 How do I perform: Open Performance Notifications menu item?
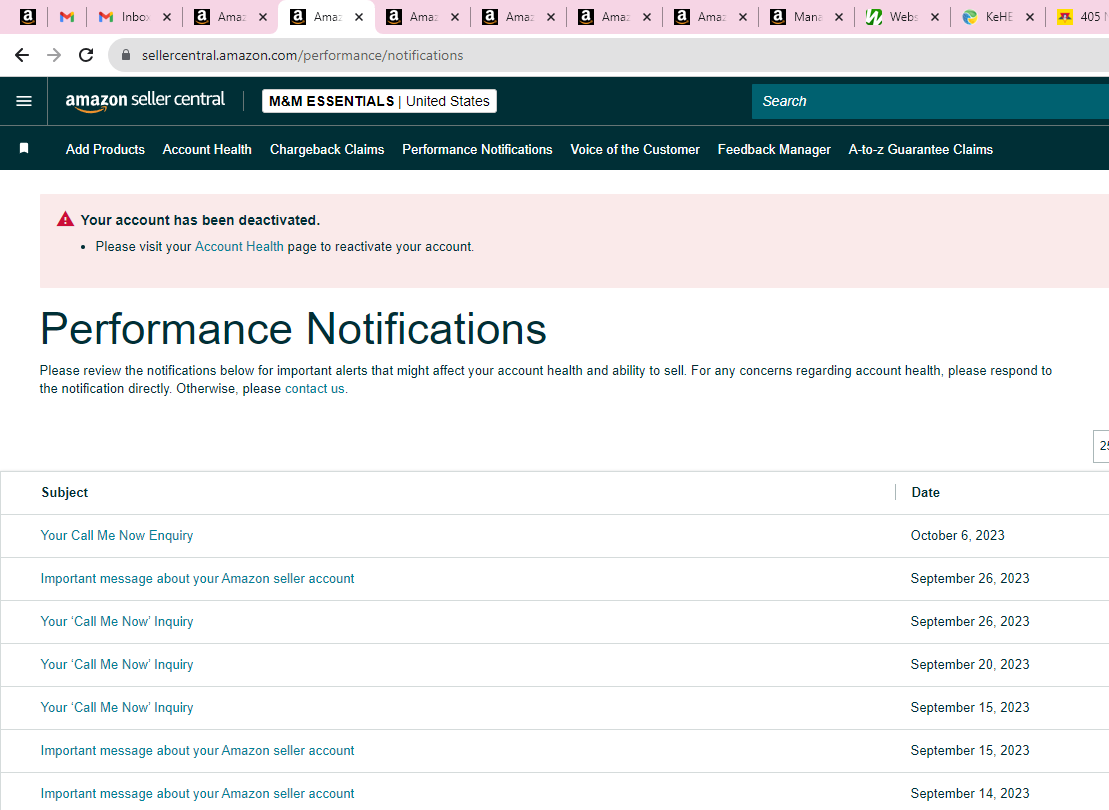click(477, 149)
